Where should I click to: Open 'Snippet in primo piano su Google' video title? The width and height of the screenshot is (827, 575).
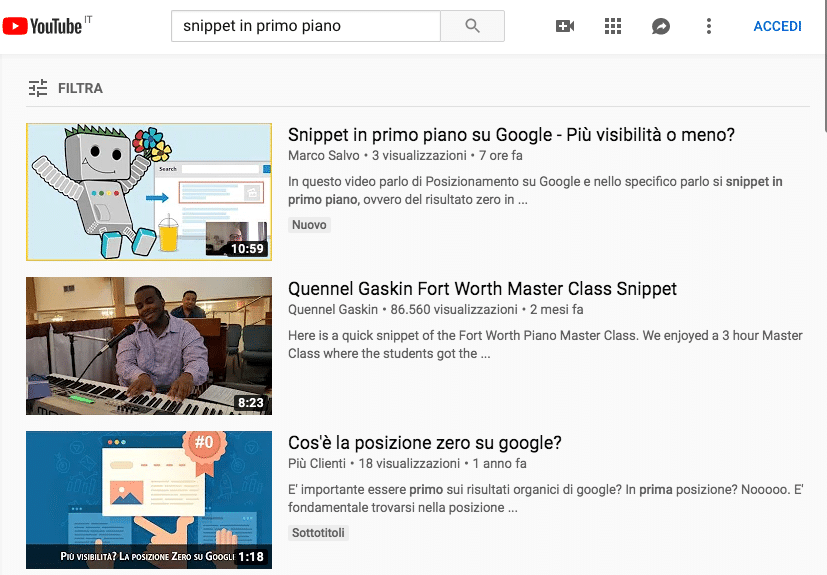click(x=511, y=135)
